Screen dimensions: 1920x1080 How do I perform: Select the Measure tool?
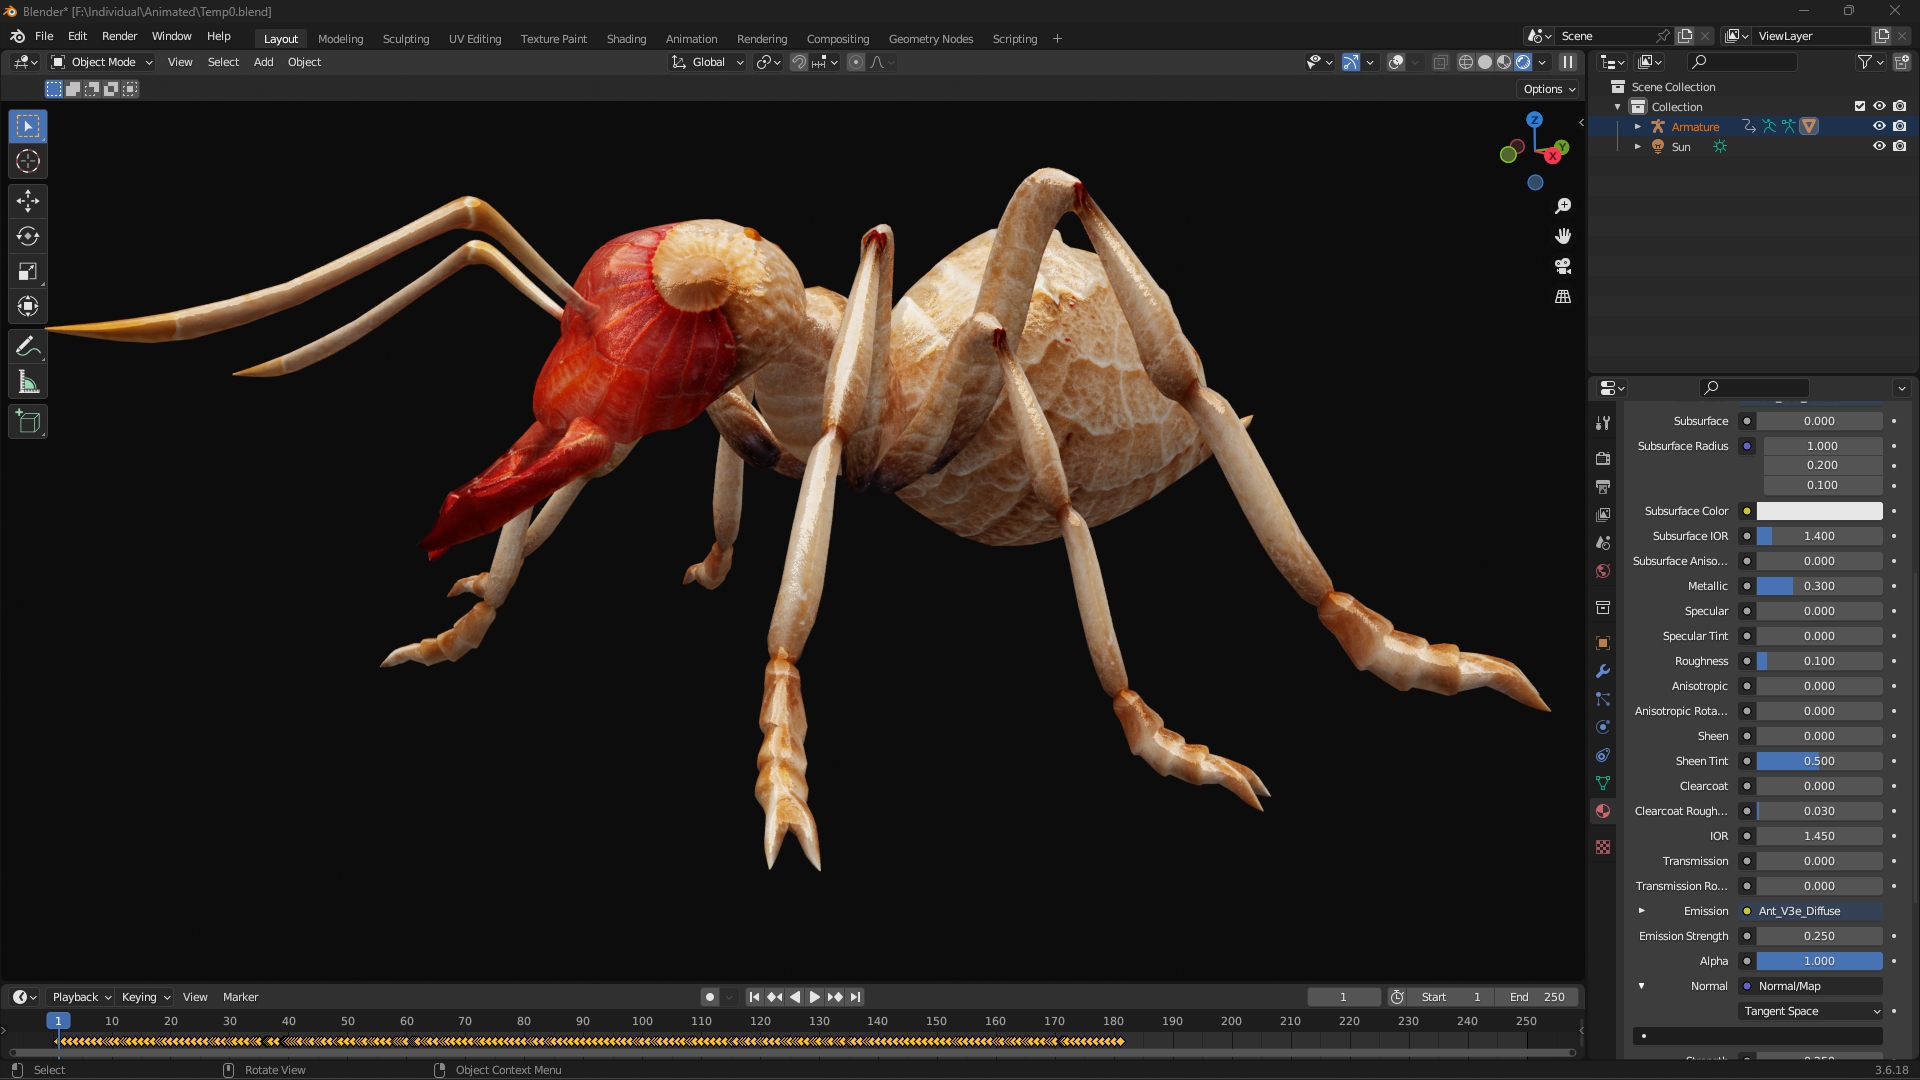click(x=28, y=382)
